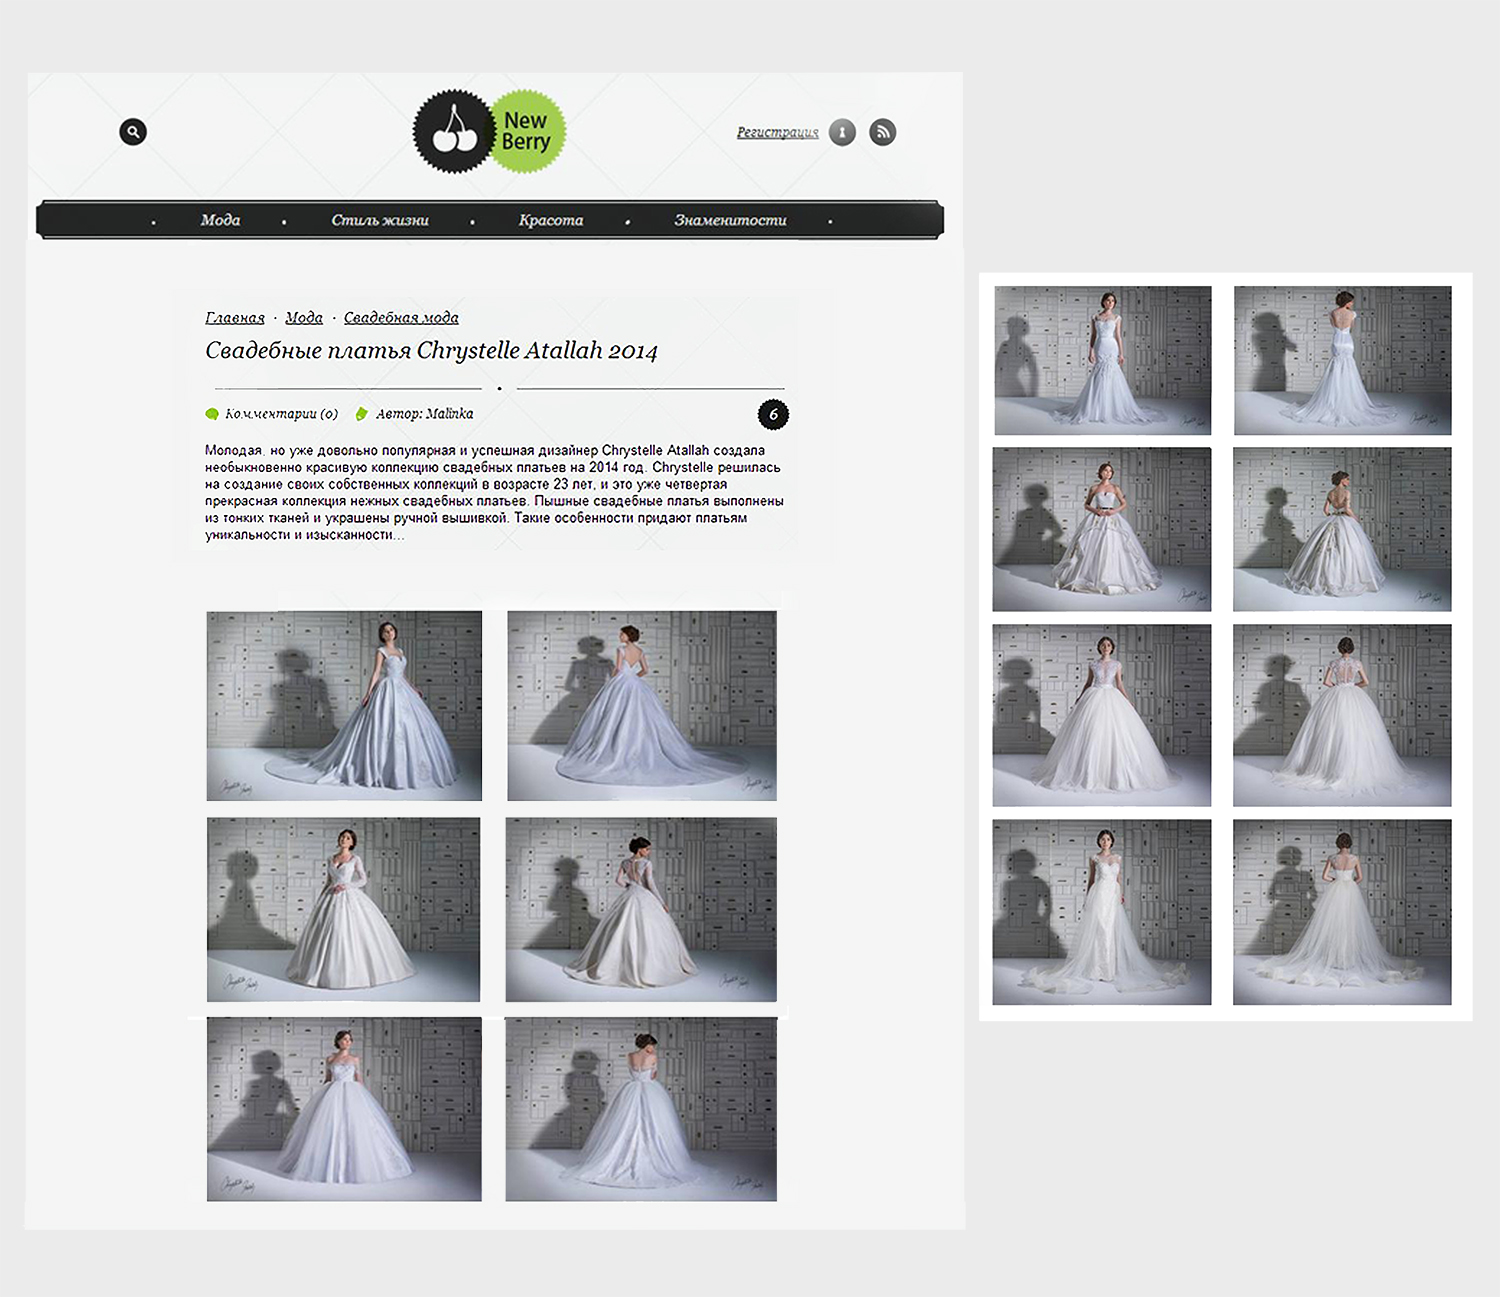Open the Комментарии (0) link
The height and width of the screenshot is (1297, 1500).
281,414
